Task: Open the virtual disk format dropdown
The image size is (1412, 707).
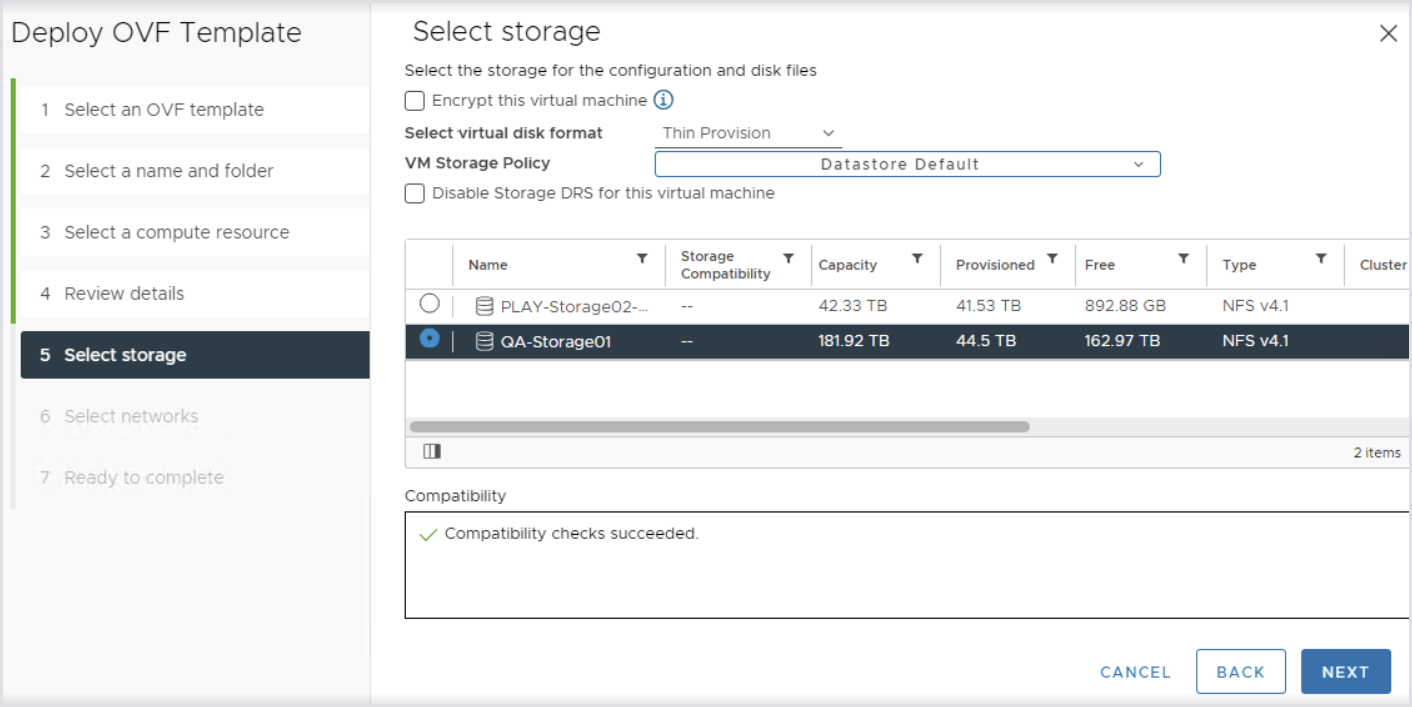Action: pyautogui.click(x=747, y=133)
